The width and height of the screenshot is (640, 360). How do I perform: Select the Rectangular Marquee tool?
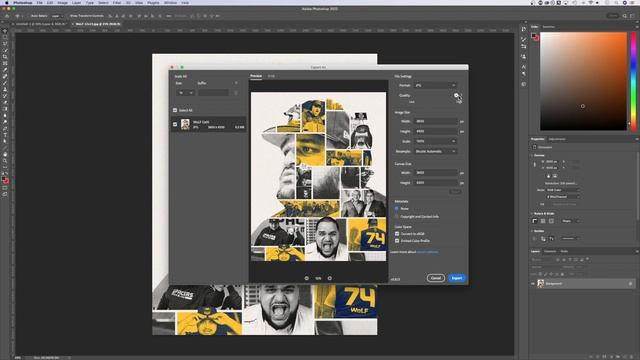pos(5,37)
